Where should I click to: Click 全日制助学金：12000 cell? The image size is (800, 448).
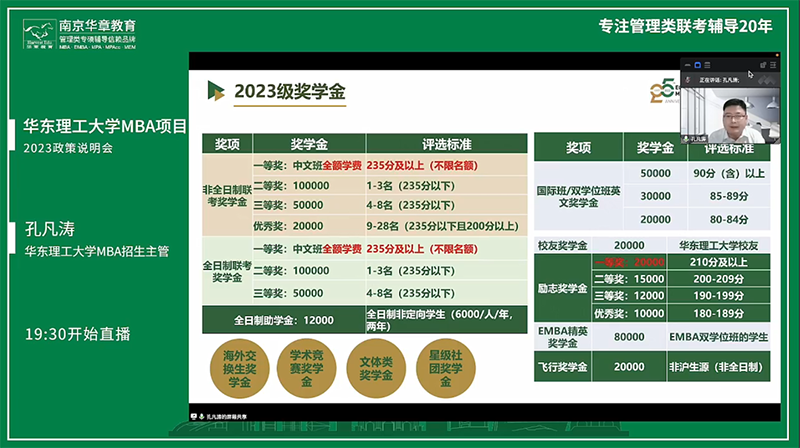(284, 320)
